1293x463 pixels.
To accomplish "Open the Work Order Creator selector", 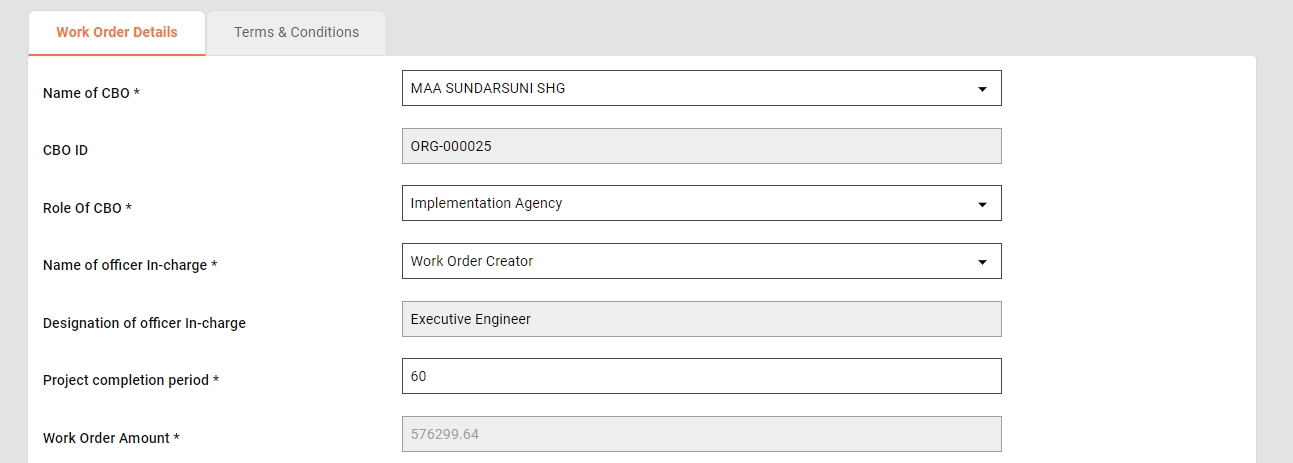I will [x=690, y=261].
